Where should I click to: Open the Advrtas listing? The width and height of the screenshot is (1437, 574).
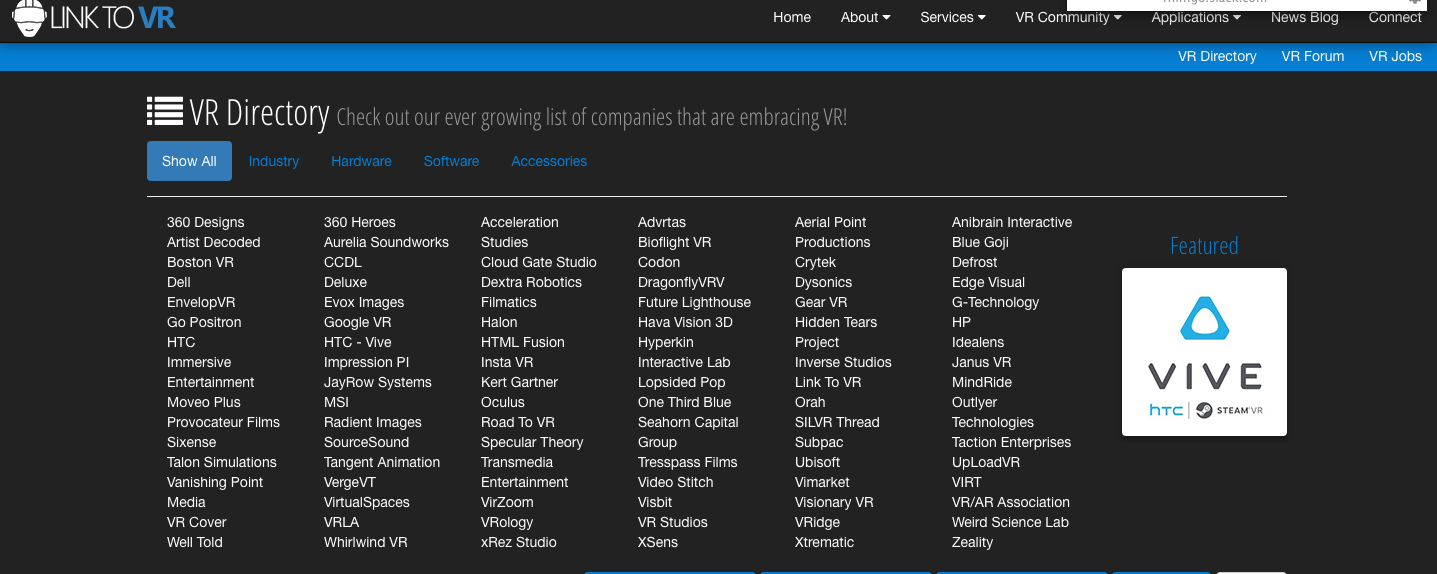[662, 222]
